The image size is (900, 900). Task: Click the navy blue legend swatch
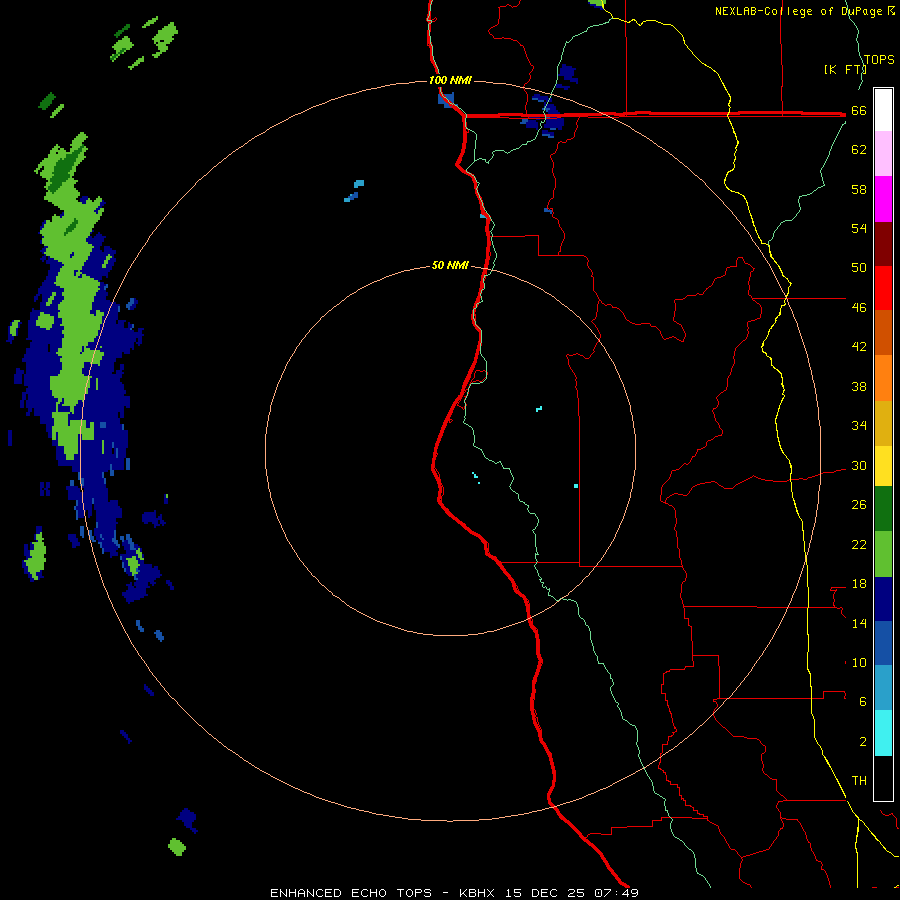[x=883, y=599]
